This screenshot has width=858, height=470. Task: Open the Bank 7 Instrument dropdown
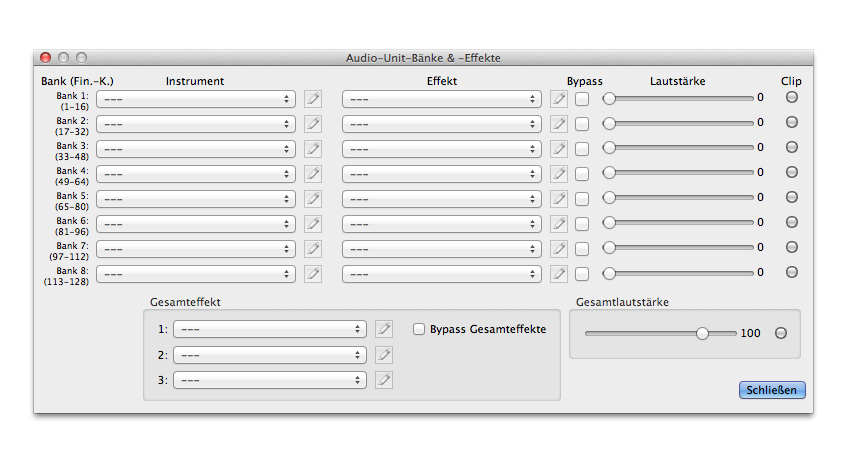click(x=196, y=249)
